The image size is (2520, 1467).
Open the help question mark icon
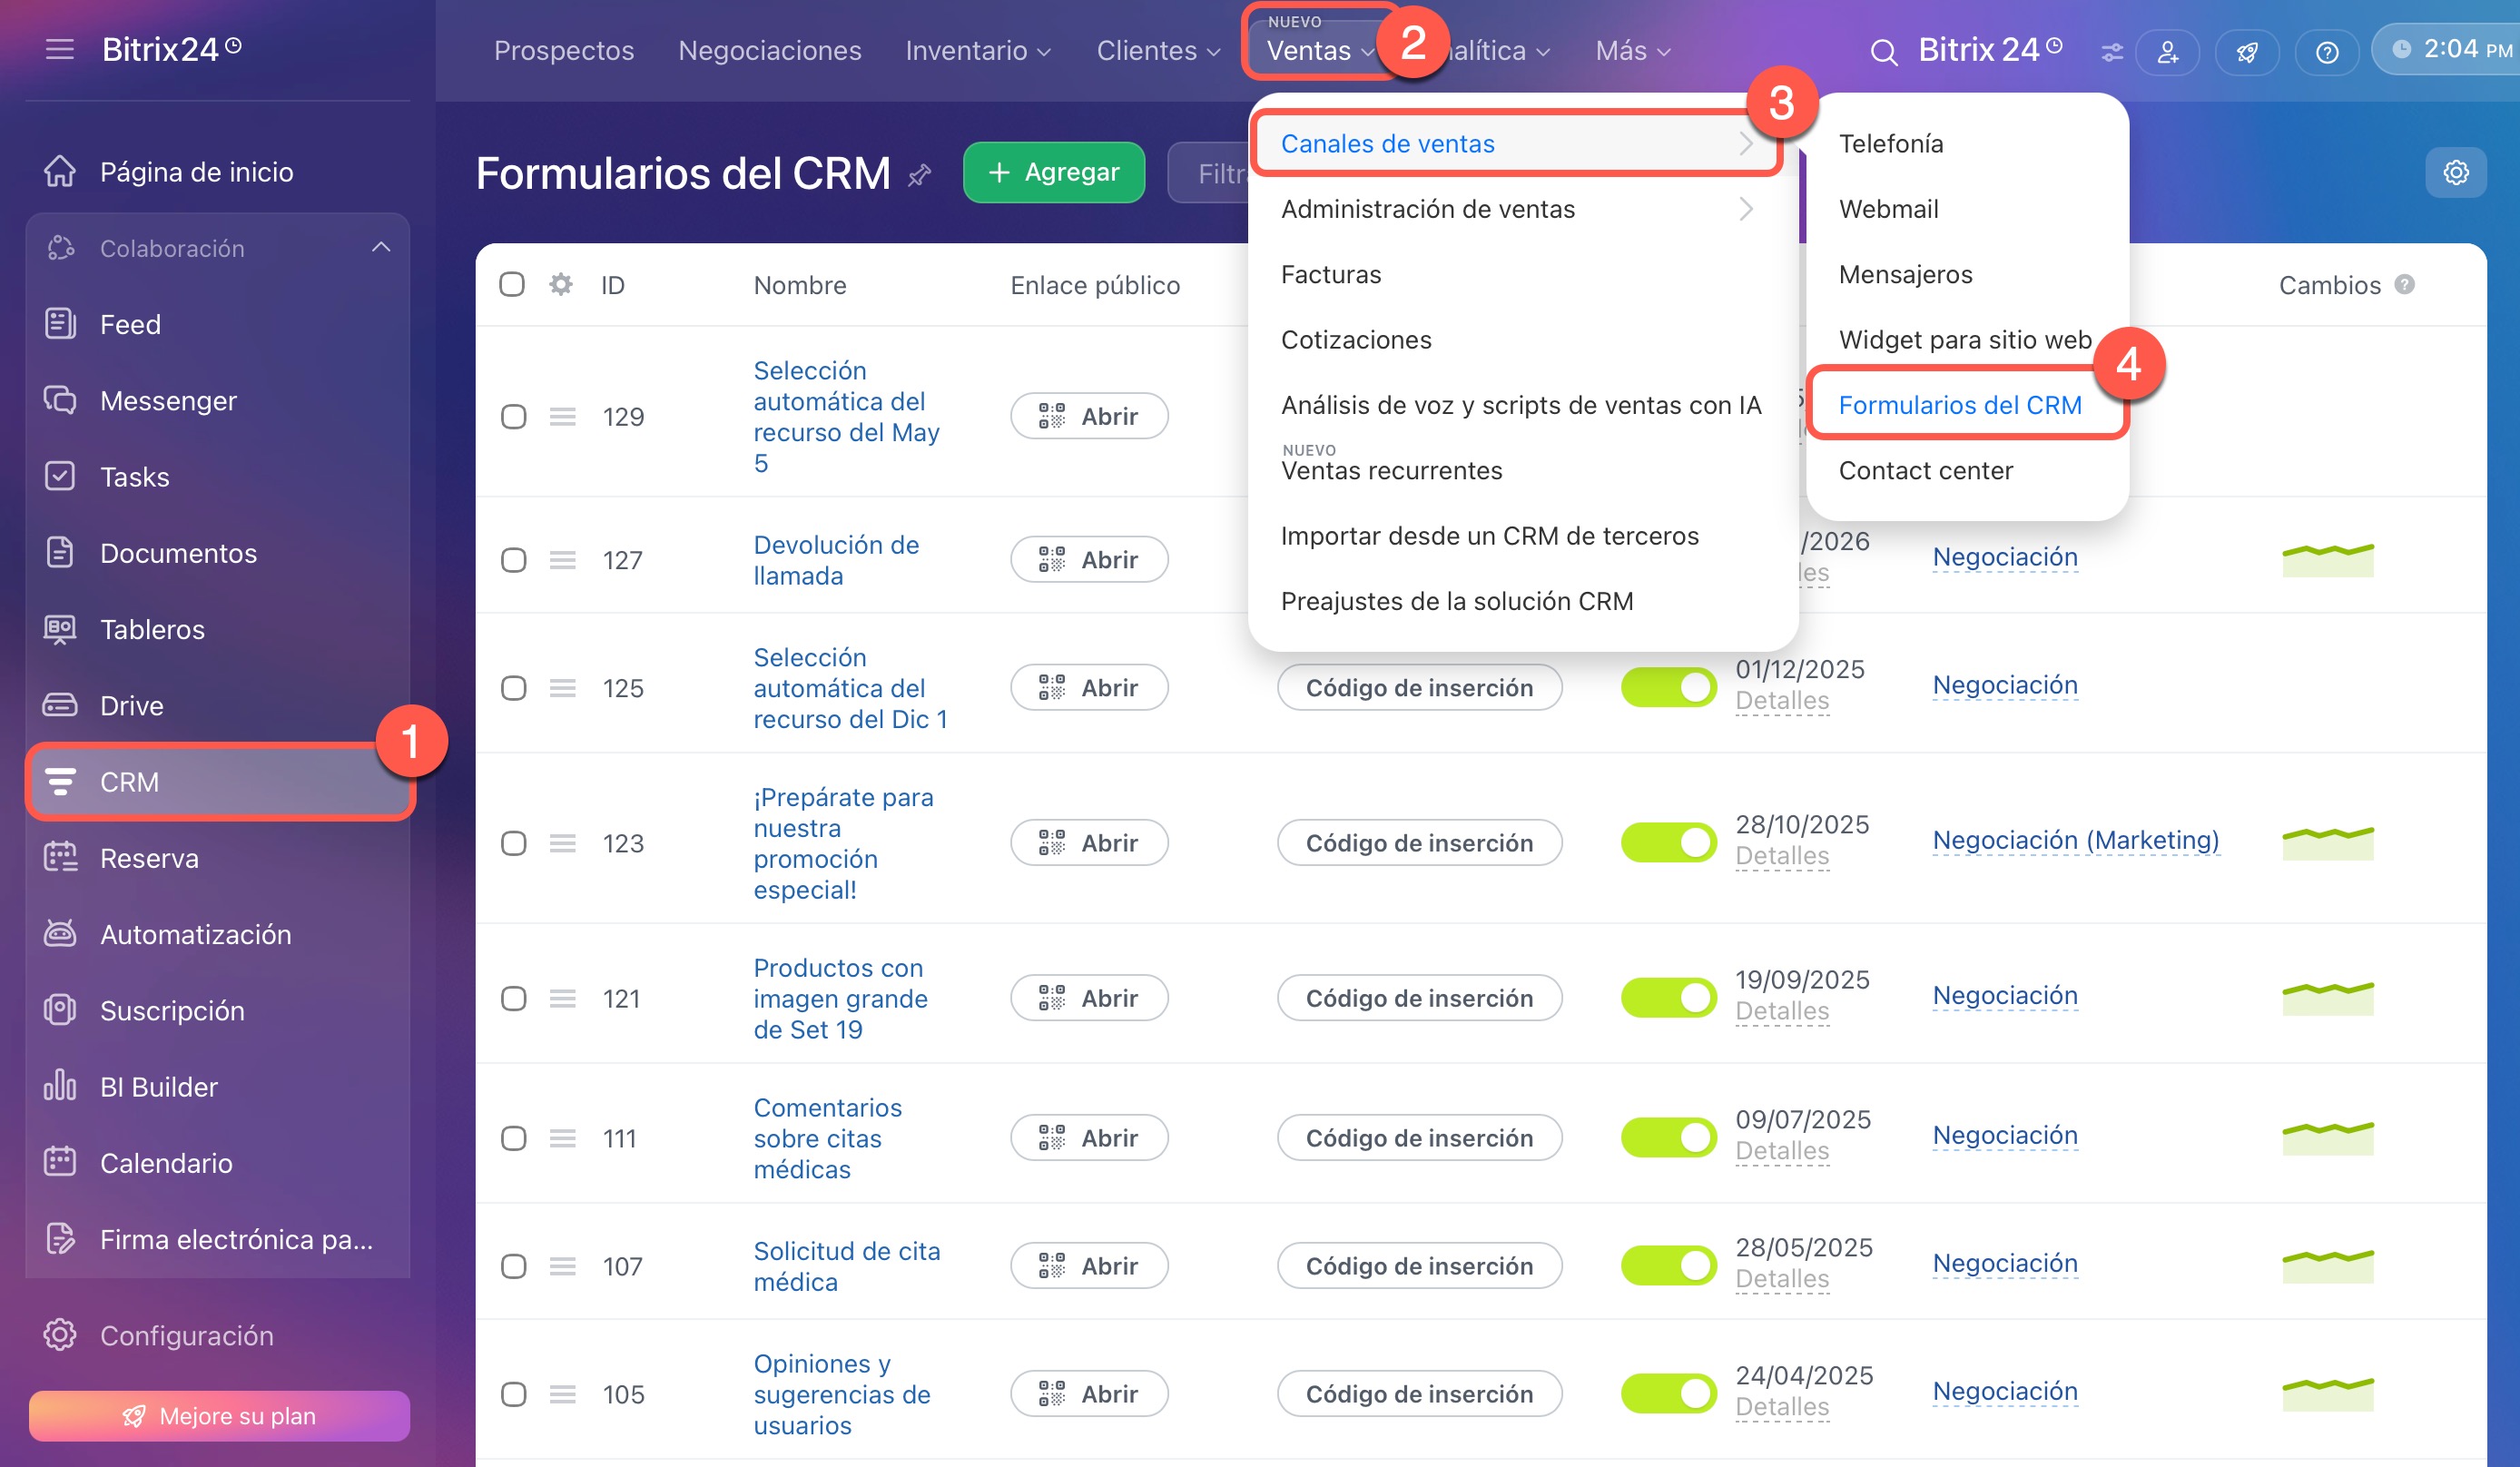click(2327, 52)
